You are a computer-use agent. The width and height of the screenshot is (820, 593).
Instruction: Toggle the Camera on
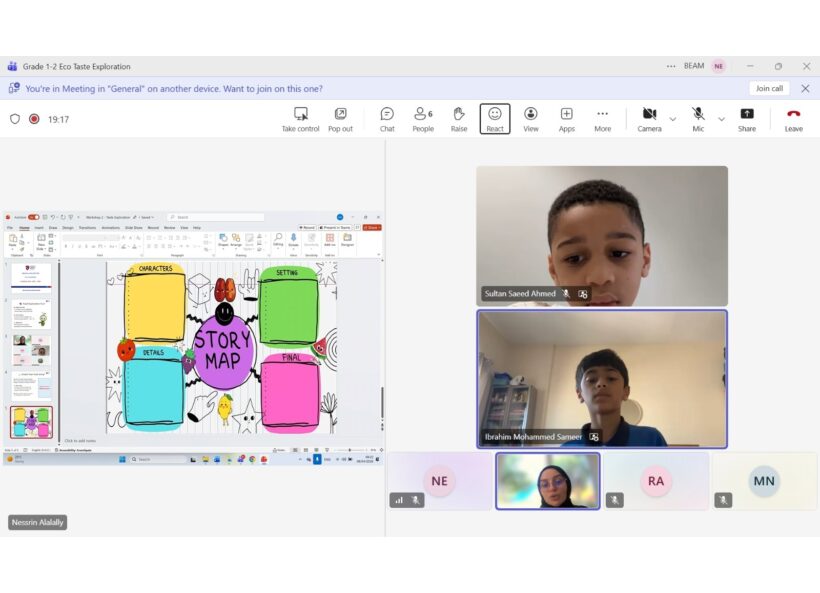(x=649, y=118)
